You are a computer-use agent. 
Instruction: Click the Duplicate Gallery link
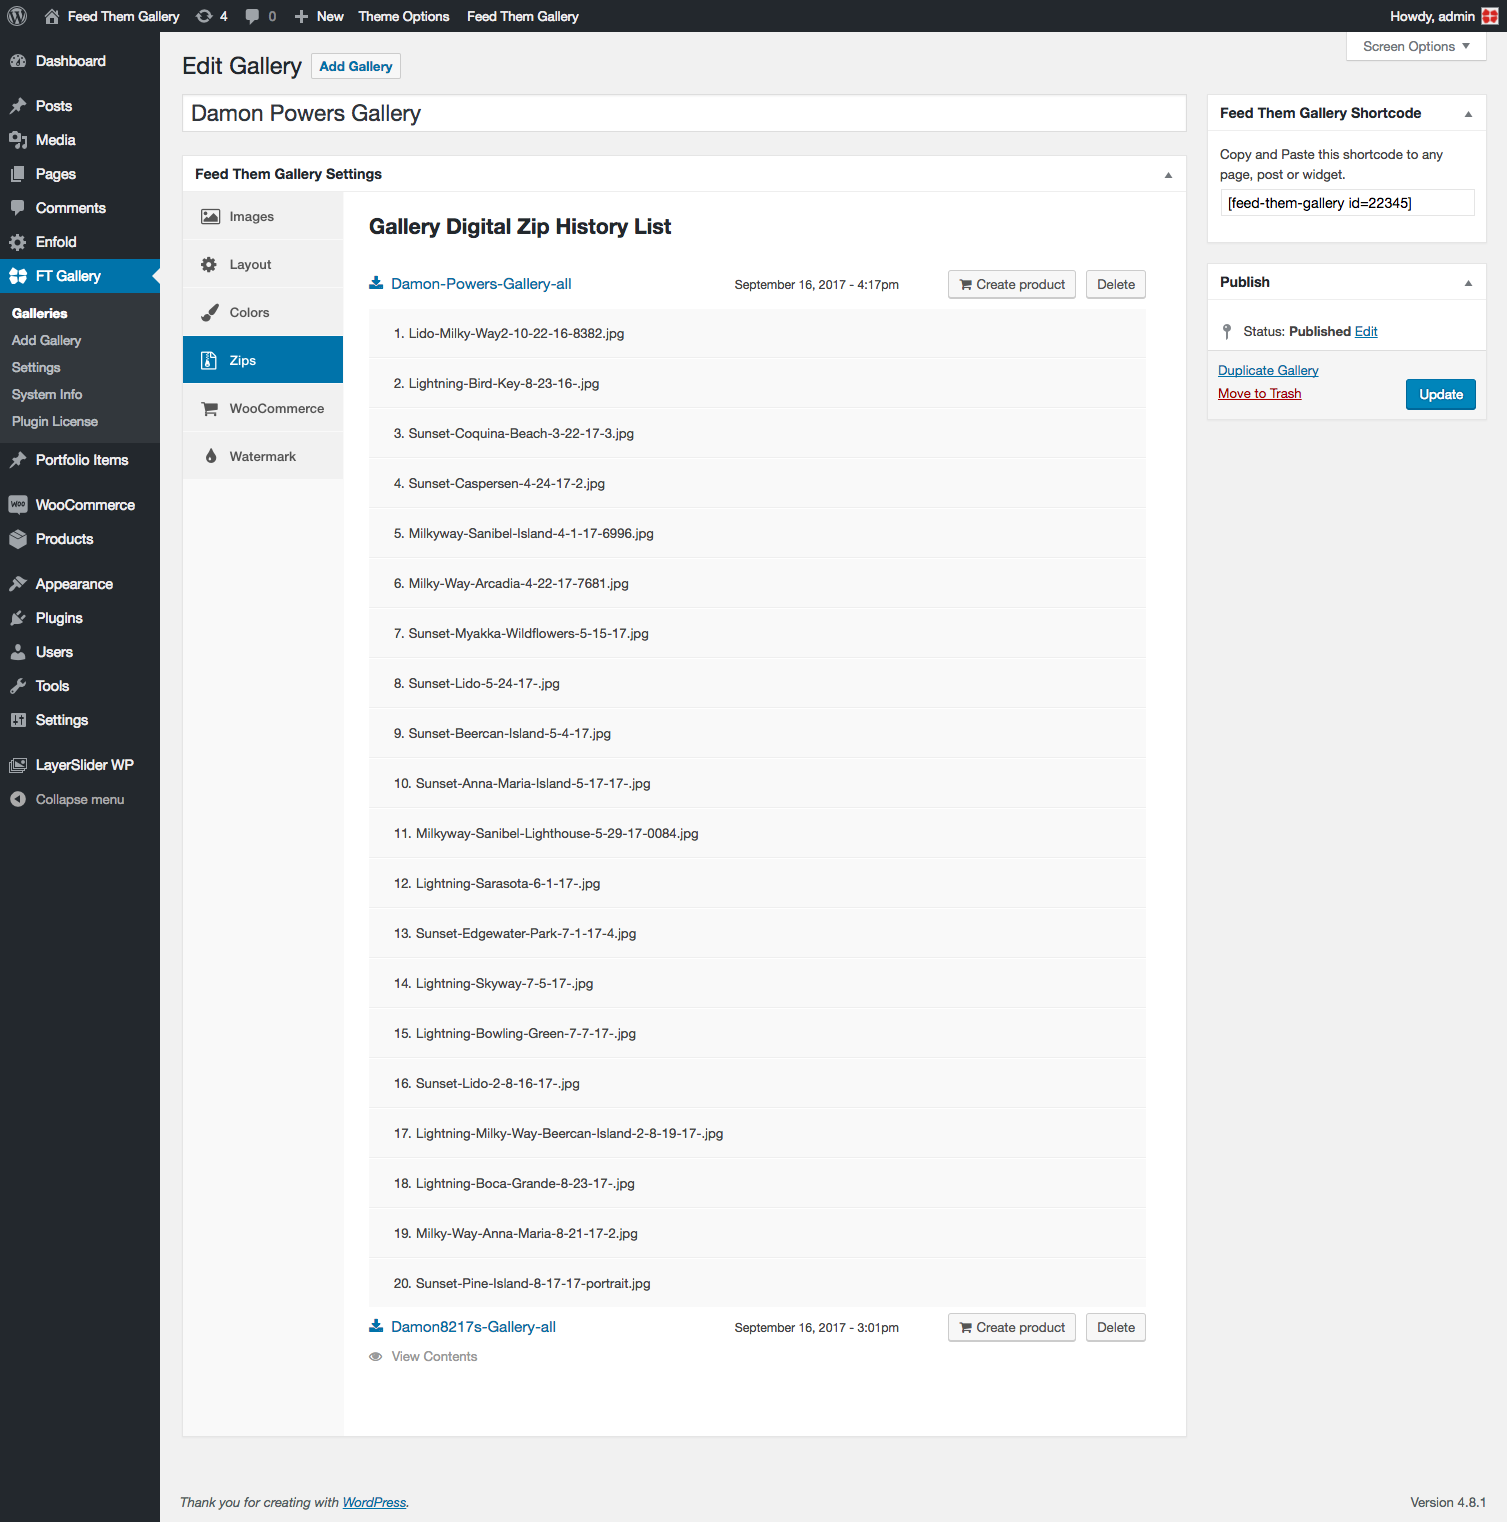[1268, 370]
